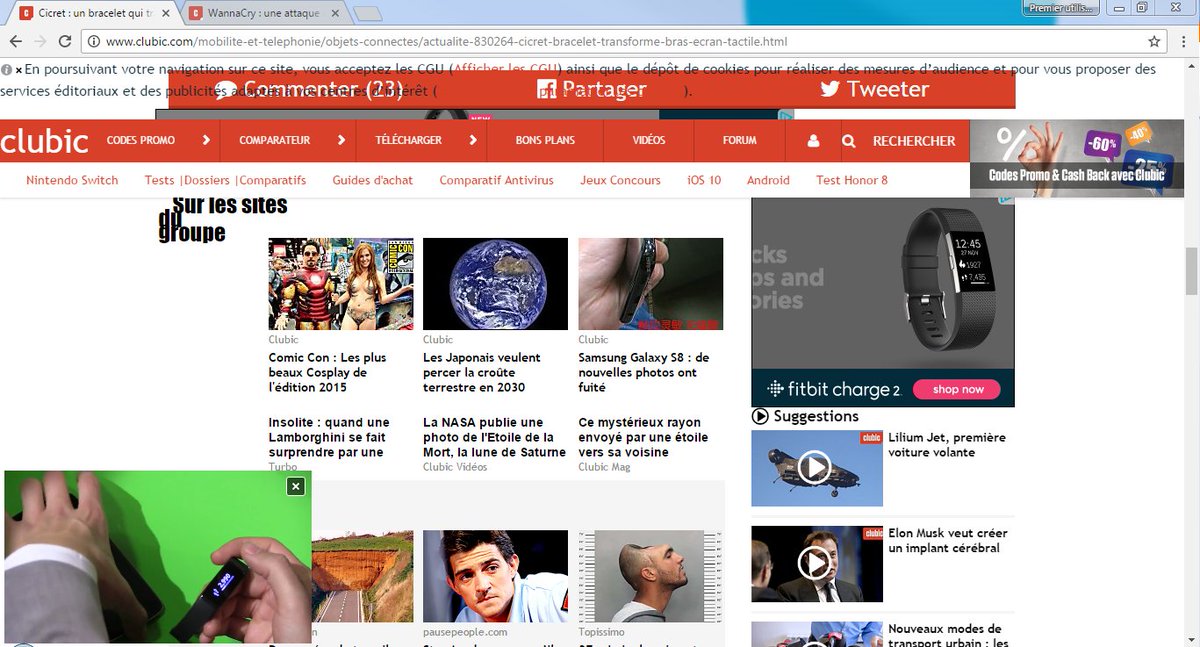Click the browser forward arrow
The height and width of the screenshot is (647, 1200).
(40, 41)
